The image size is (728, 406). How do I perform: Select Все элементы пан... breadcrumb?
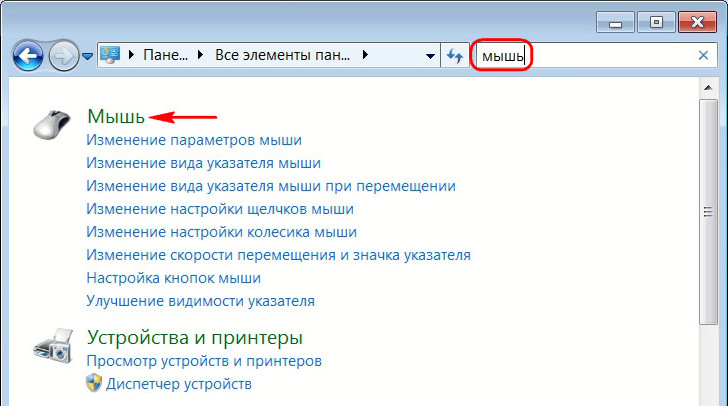point(282,55)
